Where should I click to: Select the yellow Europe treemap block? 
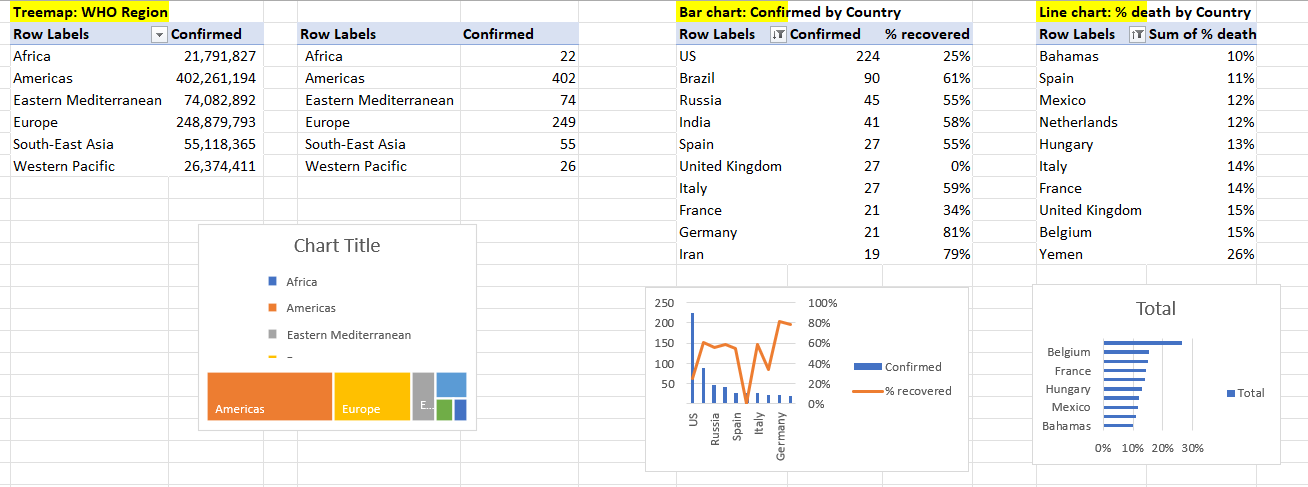point(372,396)
